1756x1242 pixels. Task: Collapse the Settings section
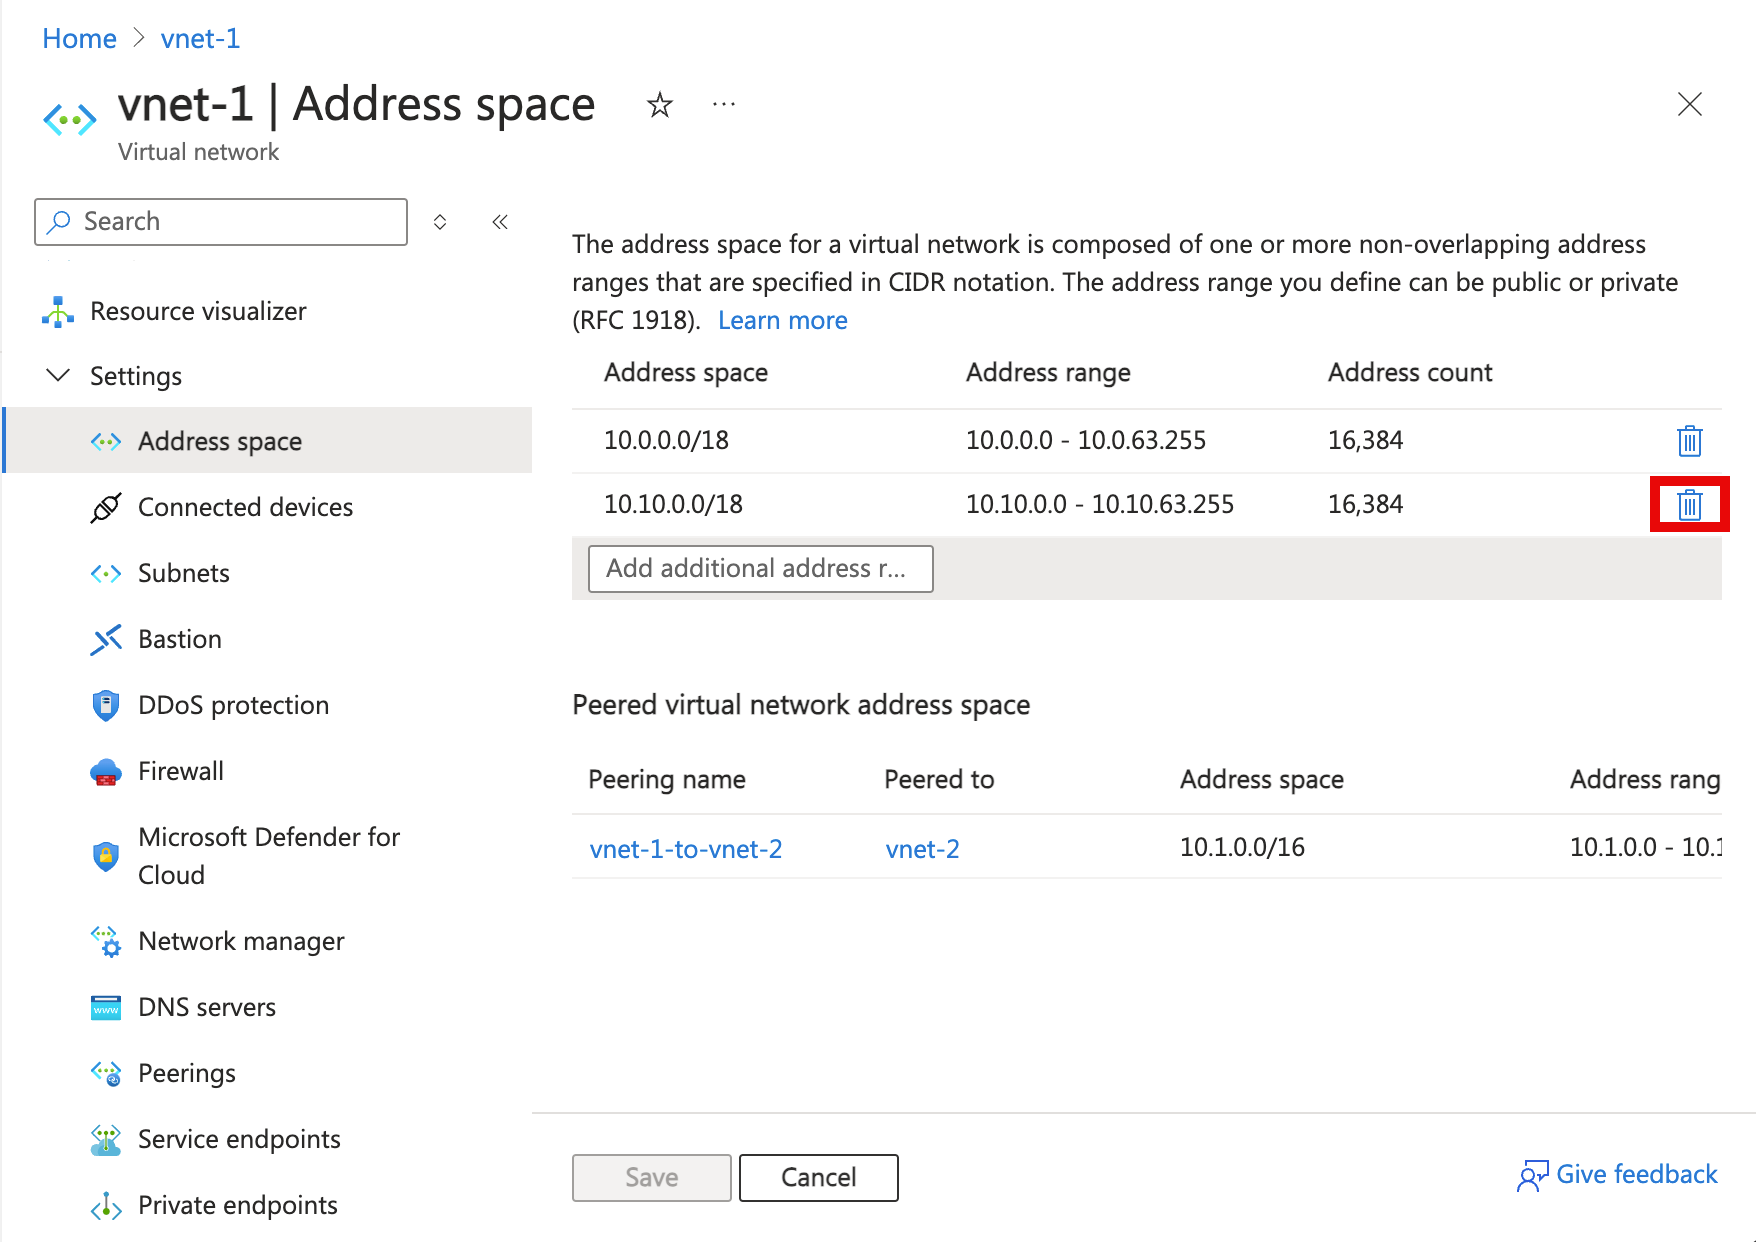click(57, 375)
